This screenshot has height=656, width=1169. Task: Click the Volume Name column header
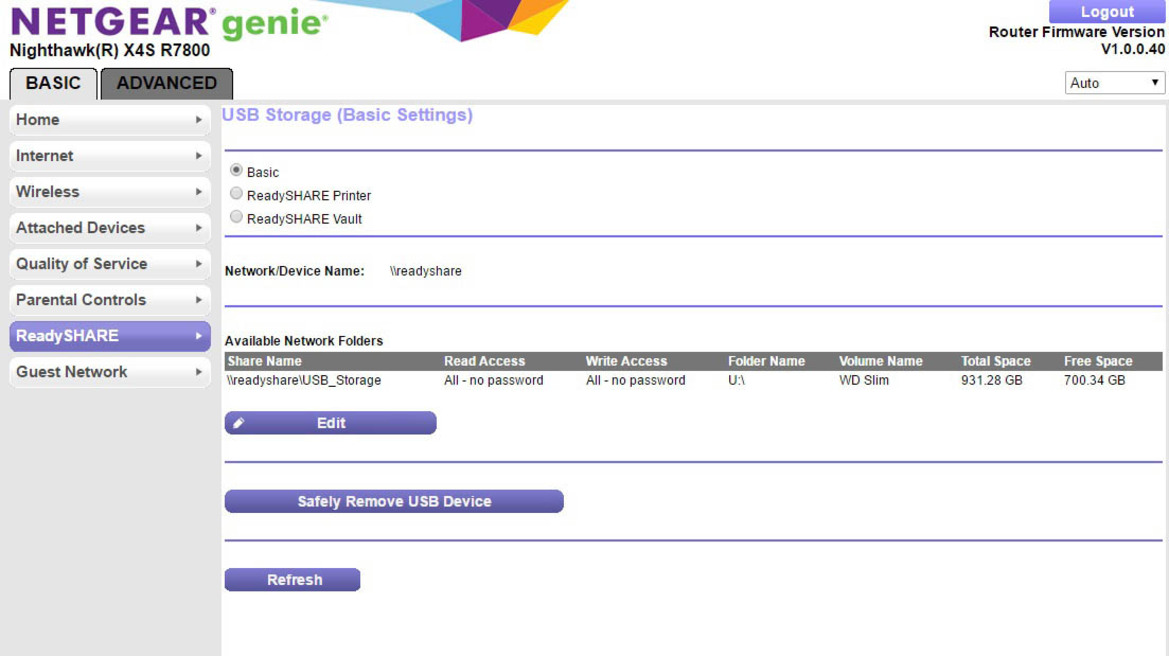(x=880, y=361)
